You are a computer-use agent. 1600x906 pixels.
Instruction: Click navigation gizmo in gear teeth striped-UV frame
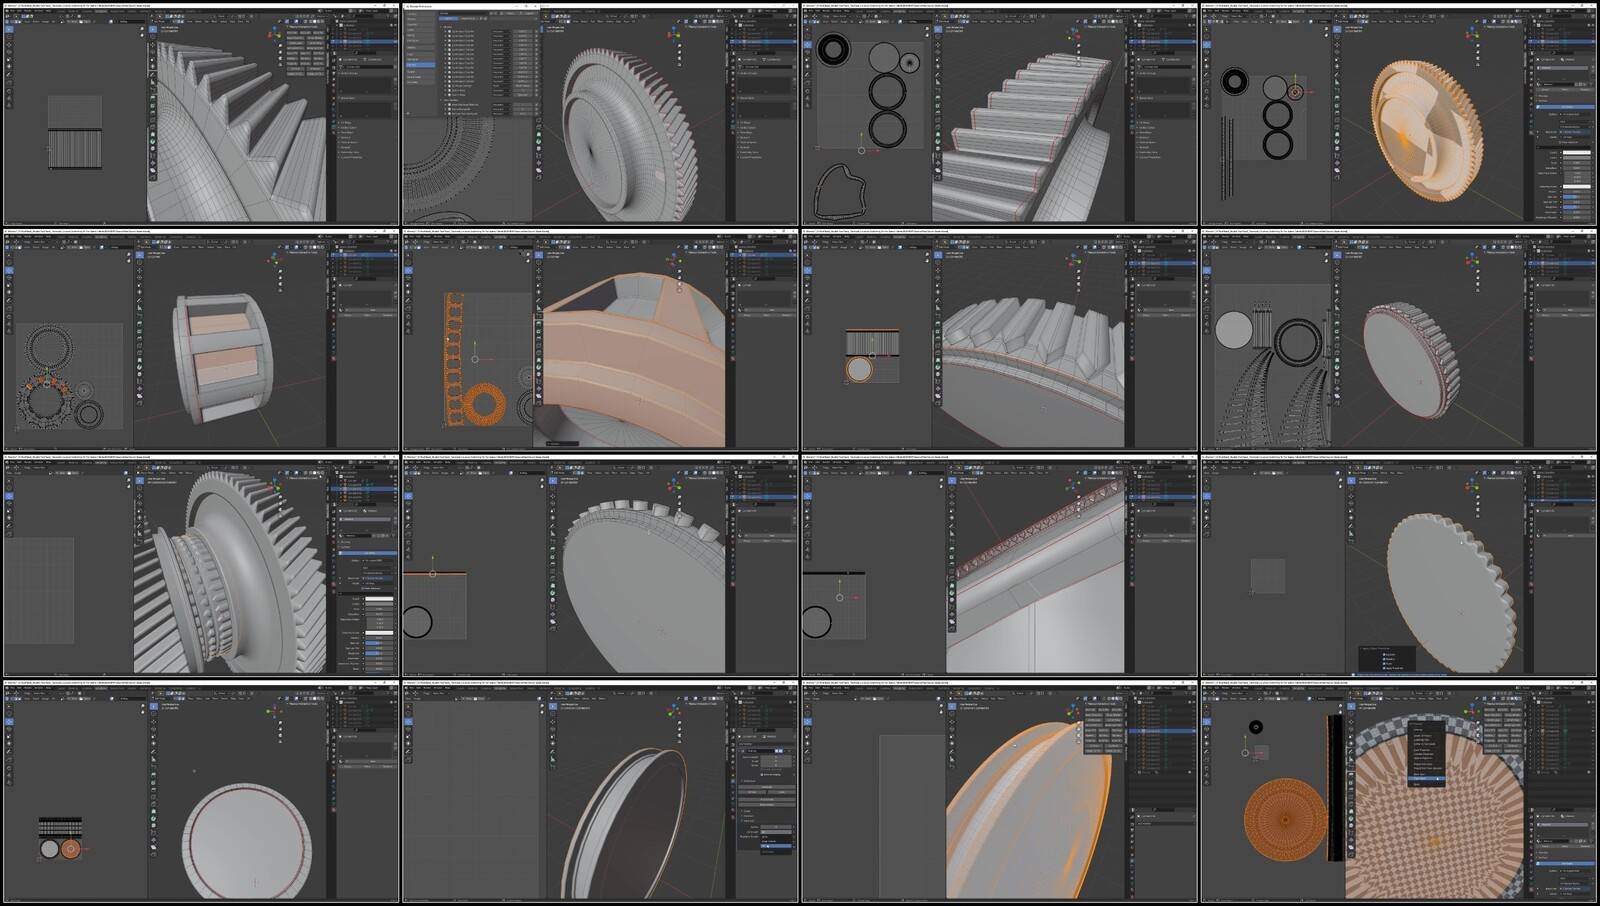coord(273,34)
